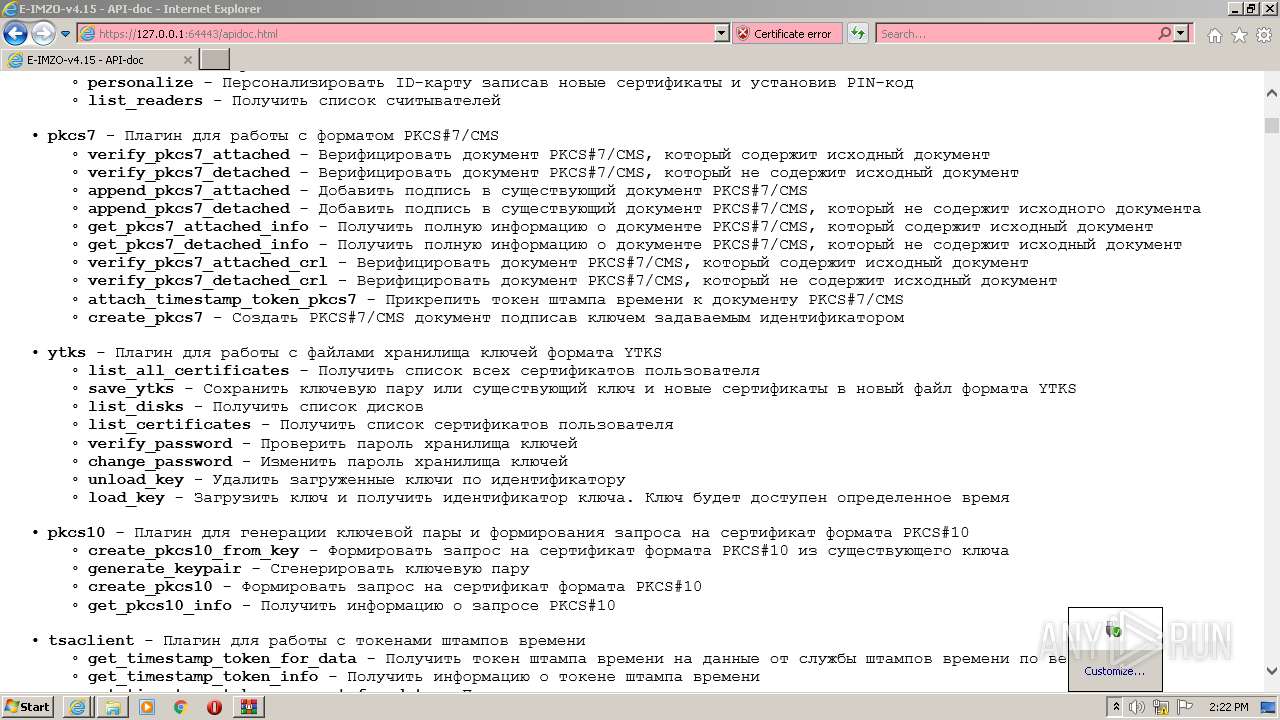Click the create_pkcs7 method name
This screenshot has height=720, width=1280.
click(x=145, y=317)
